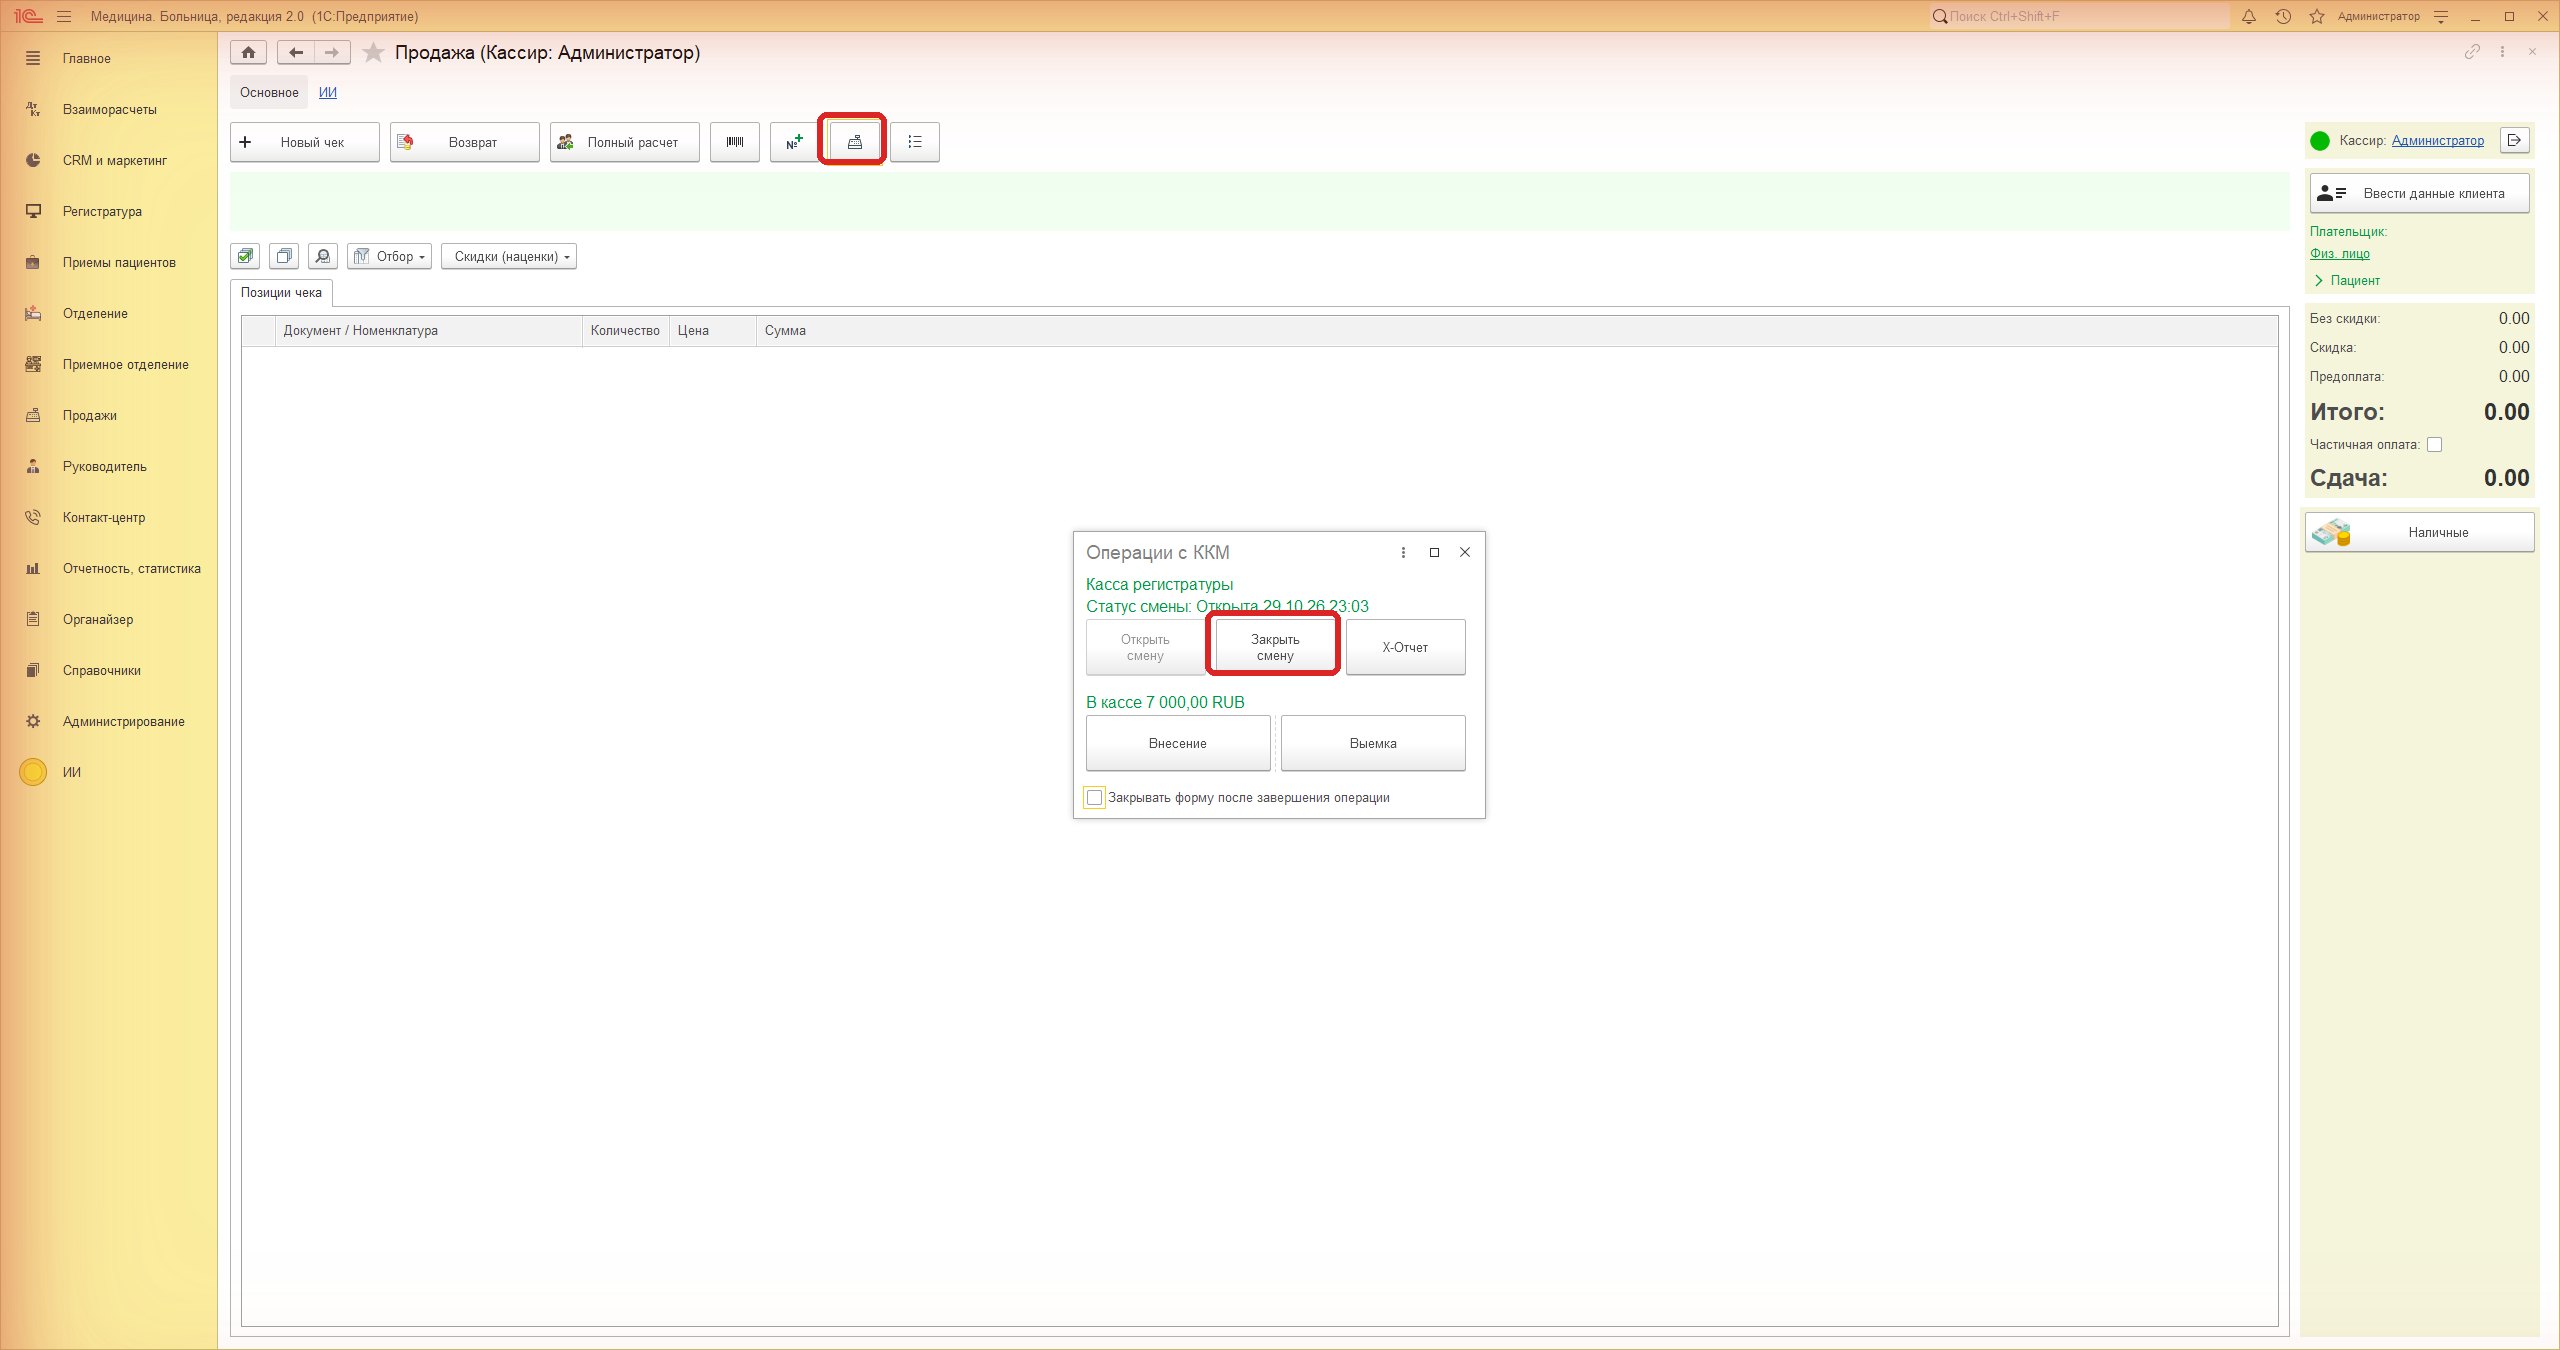Open 'Регистратура' section in sidebar
The height and width of the screenshot is (1350, 2560).
[x=102, y=211]
